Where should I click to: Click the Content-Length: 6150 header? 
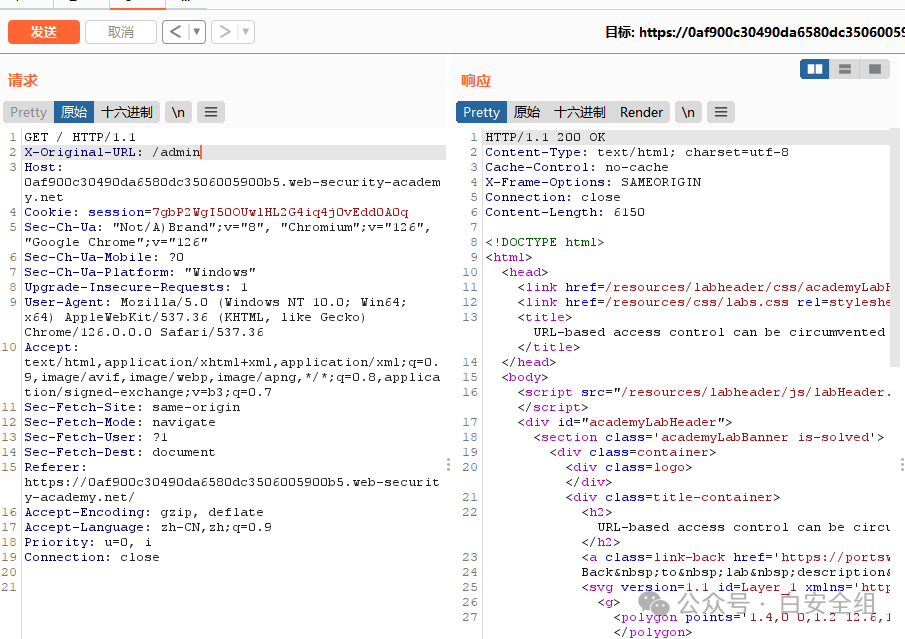[x=564, y=212]
